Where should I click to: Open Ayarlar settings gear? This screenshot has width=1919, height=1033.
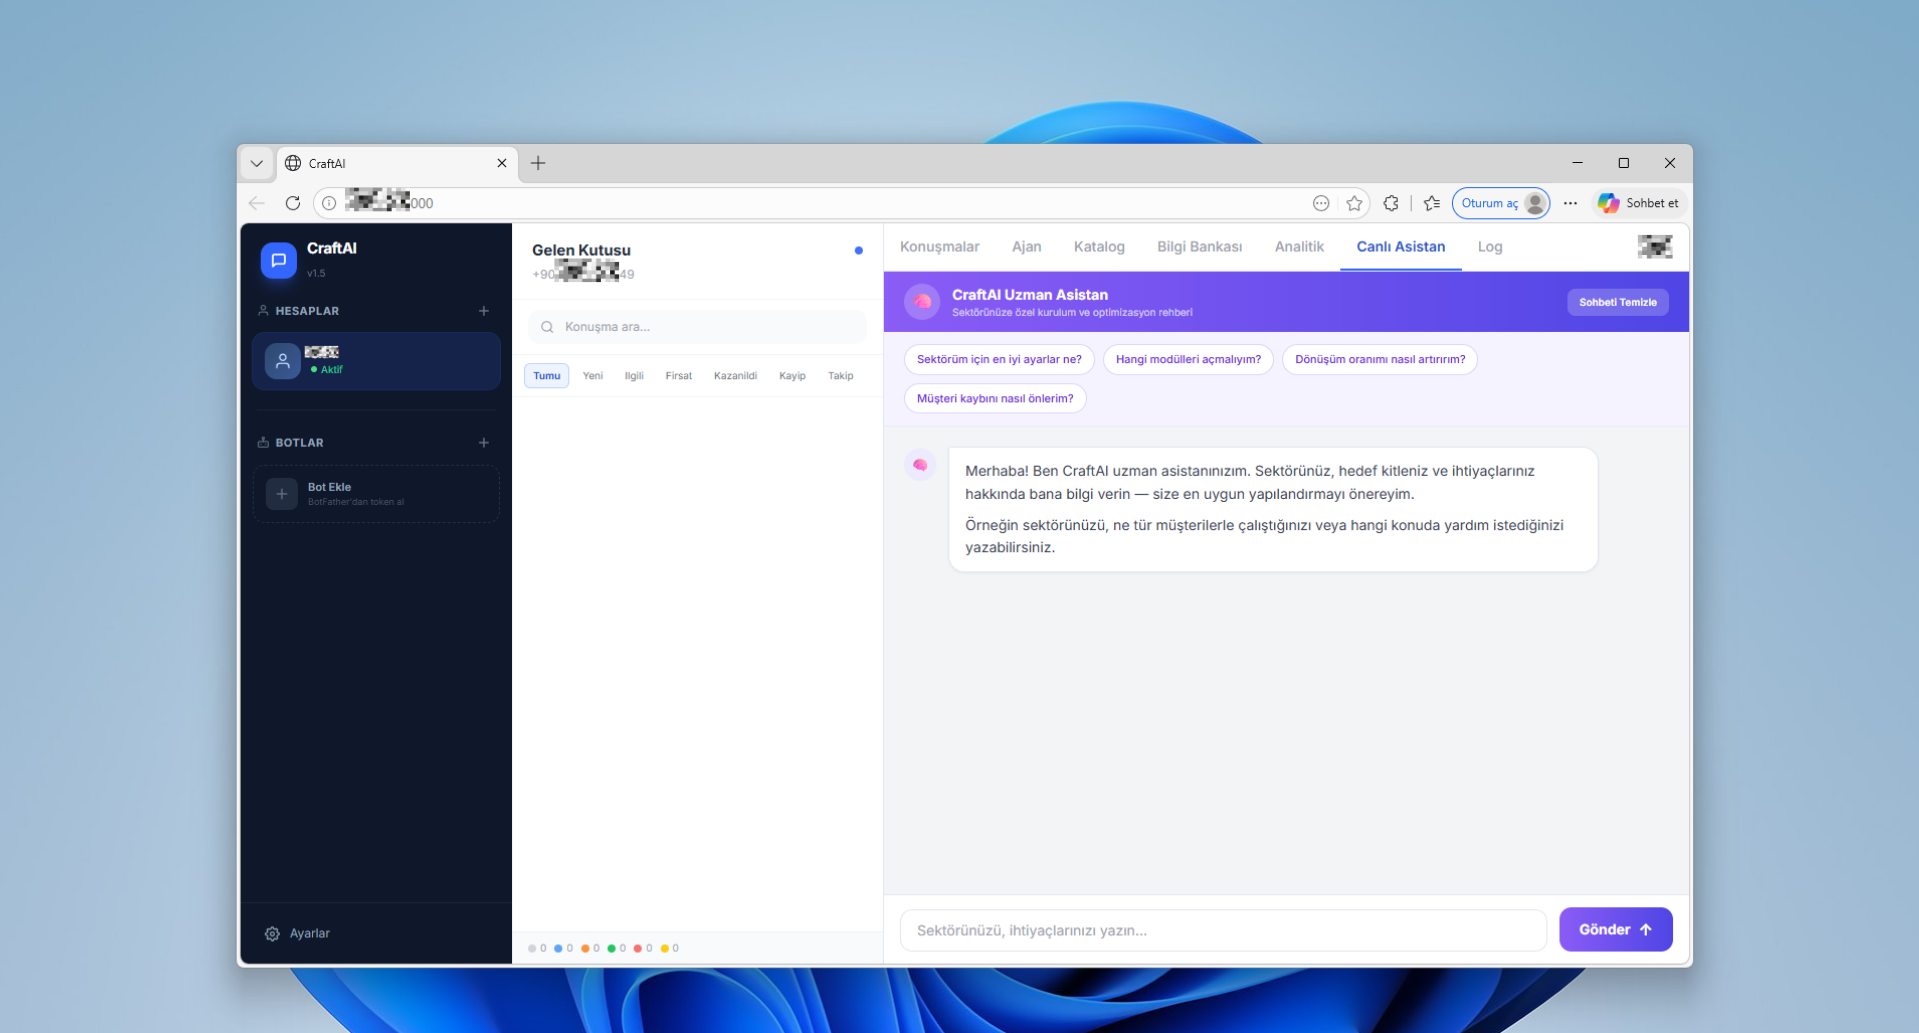click(x=272, y=933)
